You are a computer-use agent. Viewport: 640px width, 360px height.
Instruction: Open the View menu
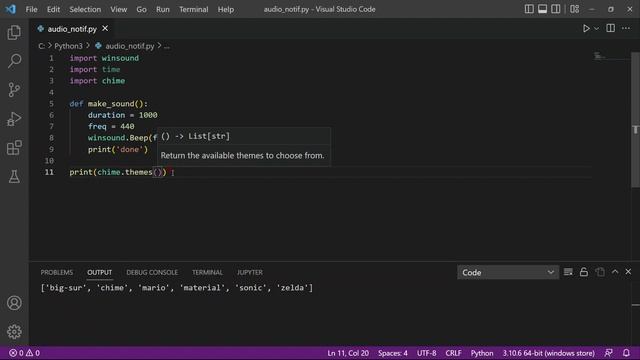[118, 9]
